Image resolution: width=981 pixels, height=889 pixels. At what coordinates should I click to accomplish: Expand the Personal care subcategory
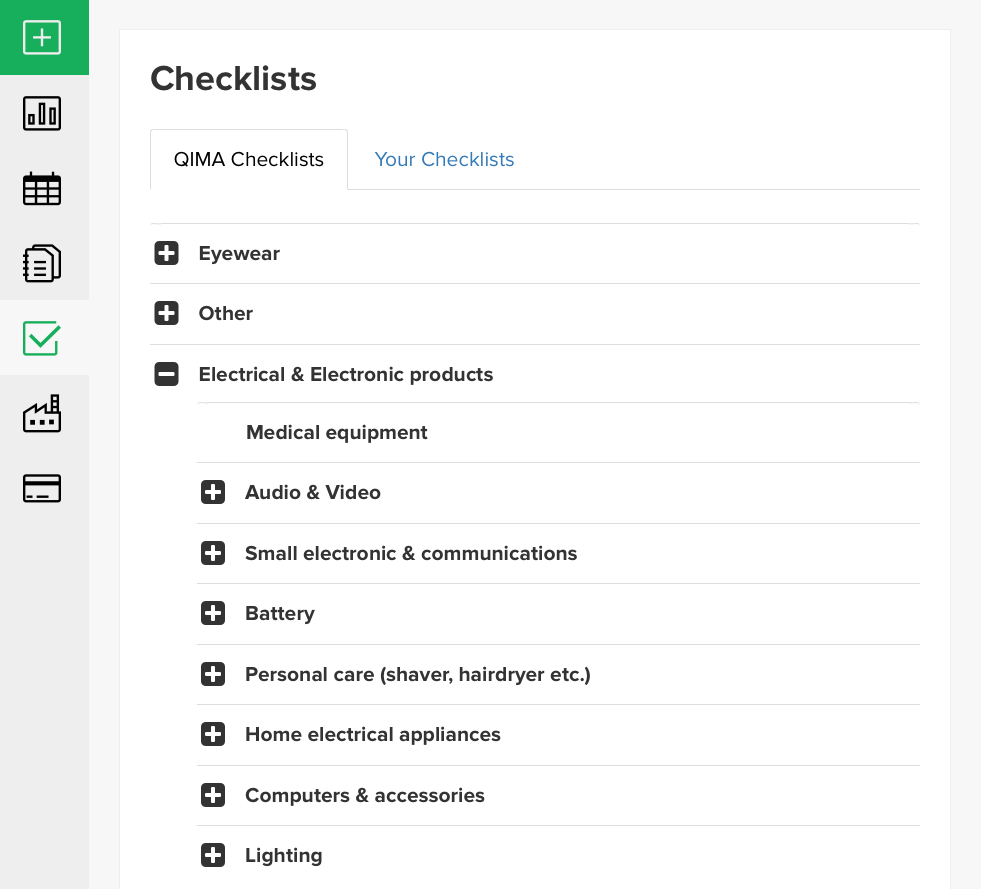point(213,674)
